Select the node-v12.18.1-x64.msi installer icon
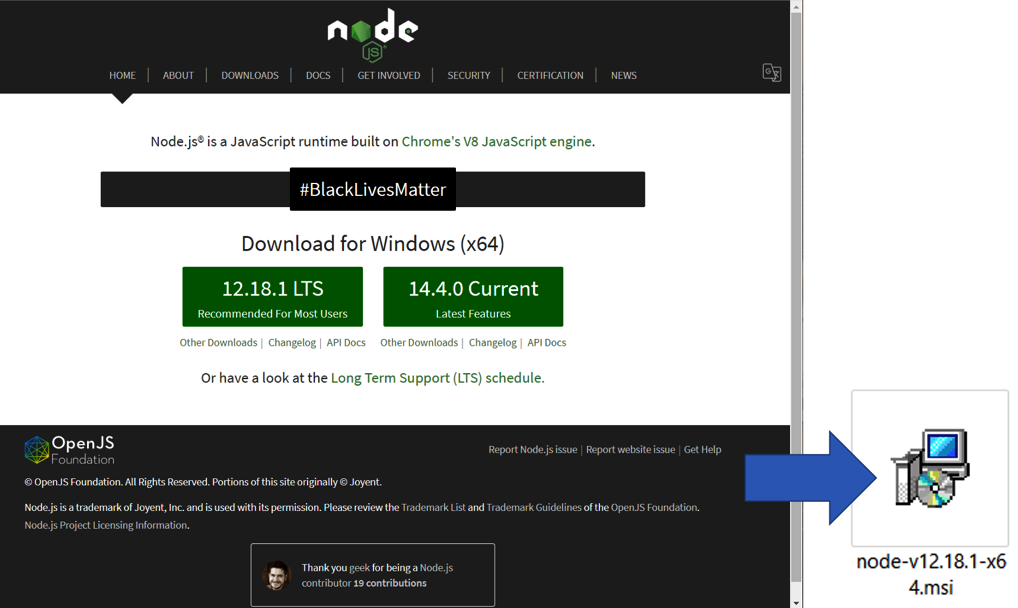This screenshot has width=1018, height=608. (x=930, y=468)
